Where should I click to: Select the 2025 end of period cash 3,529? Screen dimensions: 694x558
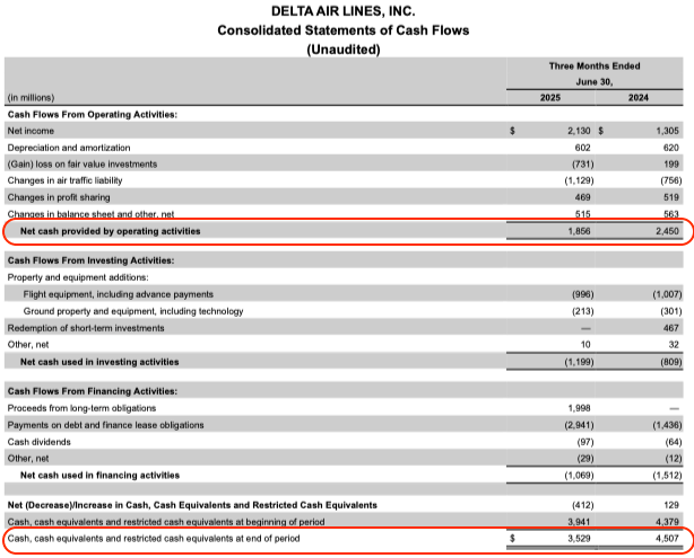point(580,540)
